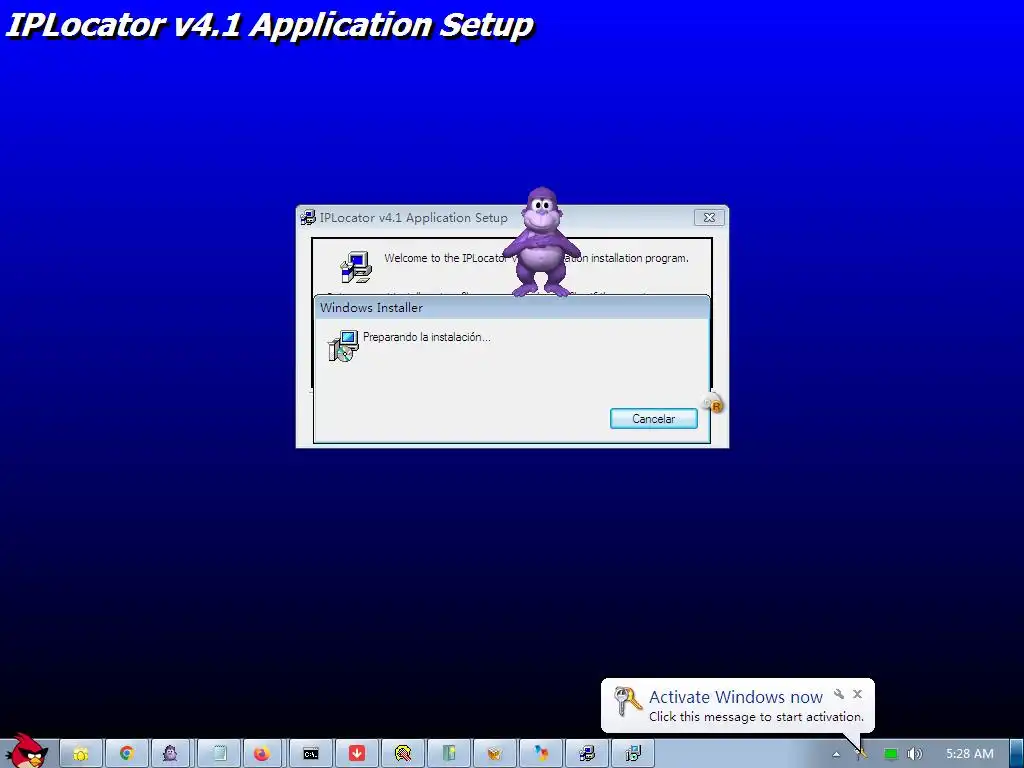Click the activation keys tray icon
The width and height of the screenshot is (1024, 768).
(863, 754)
